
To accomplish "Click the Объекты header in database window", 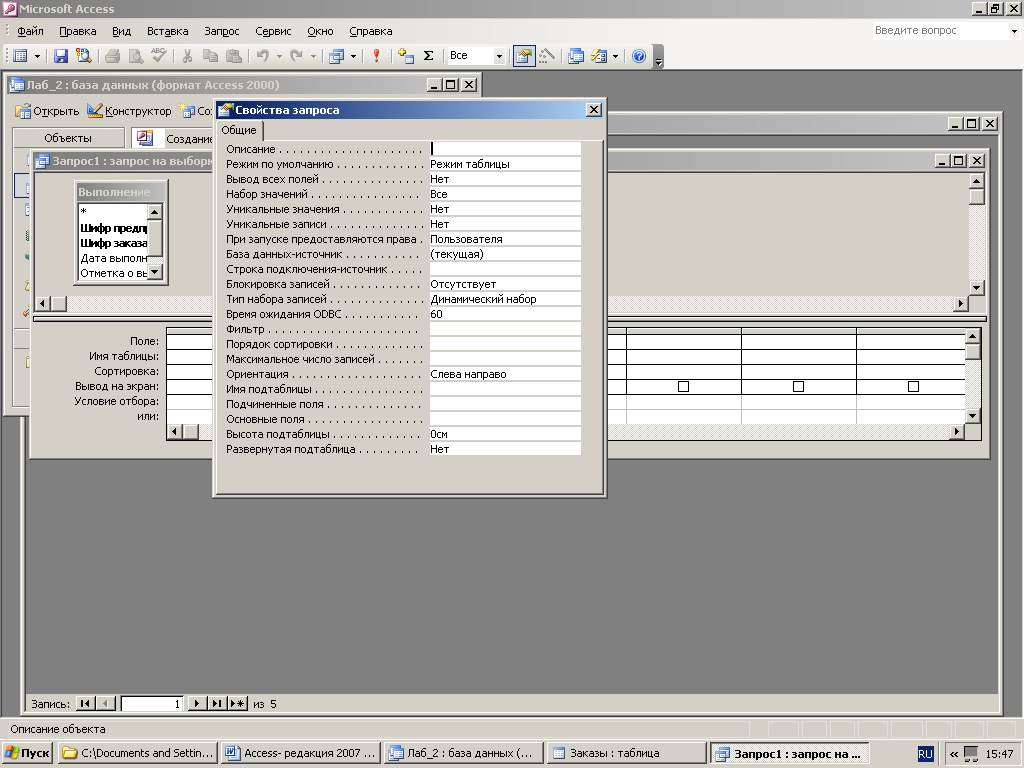I will [x=68, y=138].
